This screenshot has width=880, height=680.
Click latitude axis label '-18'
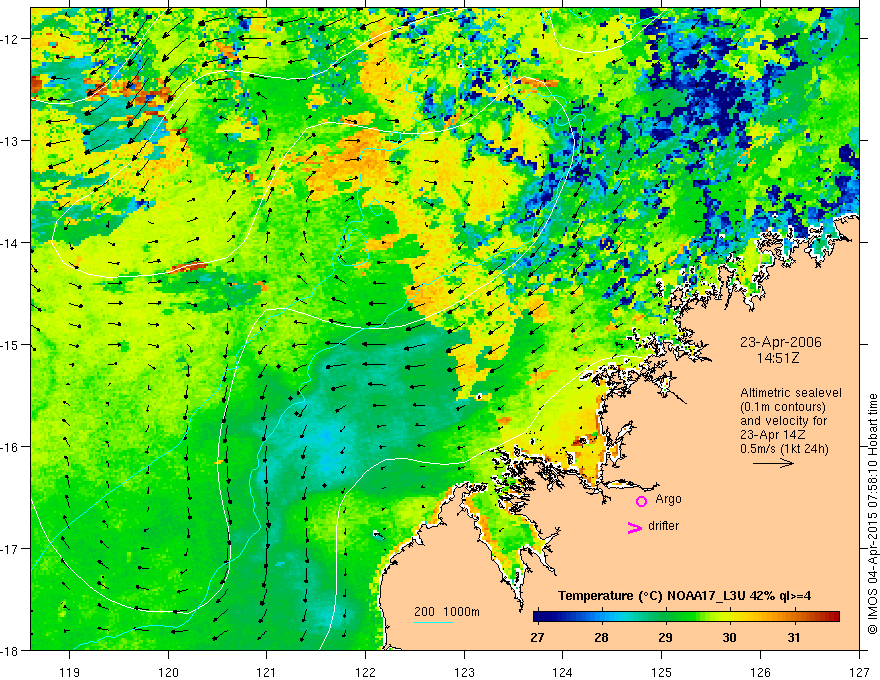(10, 651)
